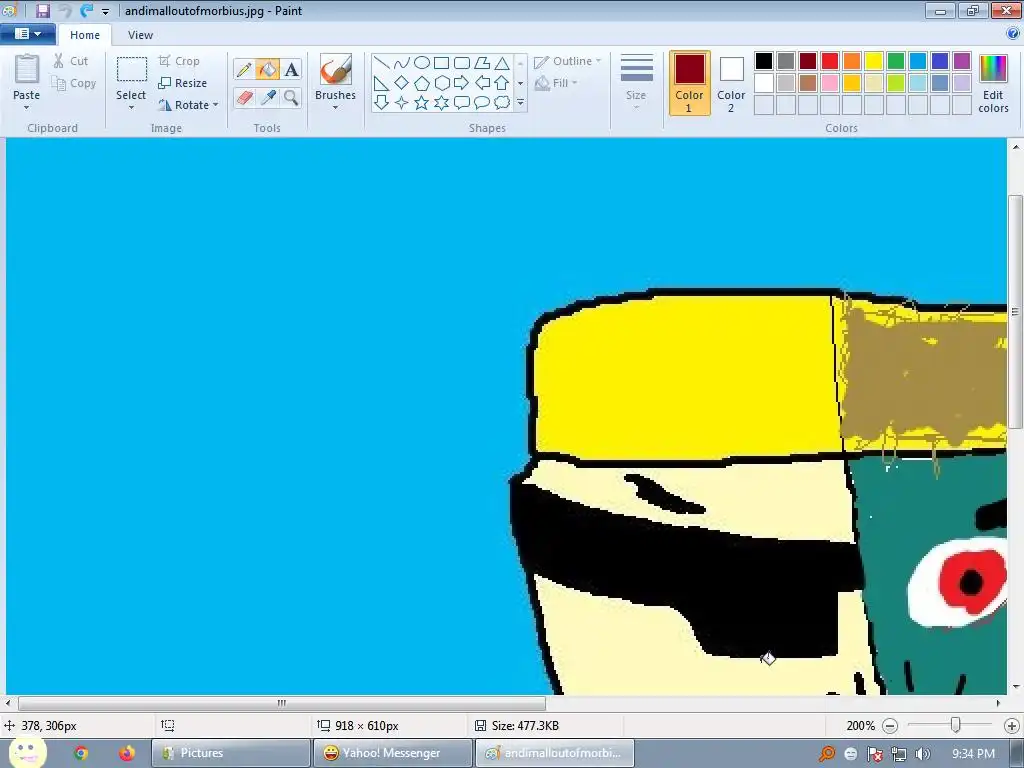Click the Redo arrow in quick access toolbar
Viewport: 1024px width, 768px height.
[x=86, y=10]
